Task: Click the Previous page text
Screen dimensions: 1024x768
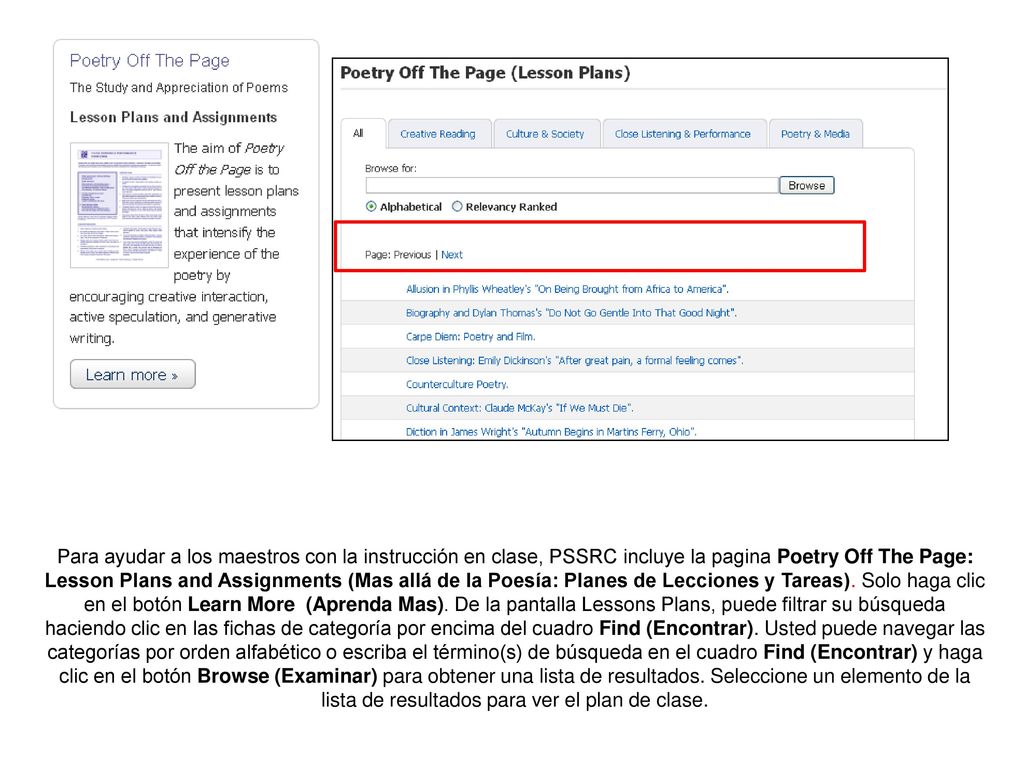Action: click(x=412, y=255)
